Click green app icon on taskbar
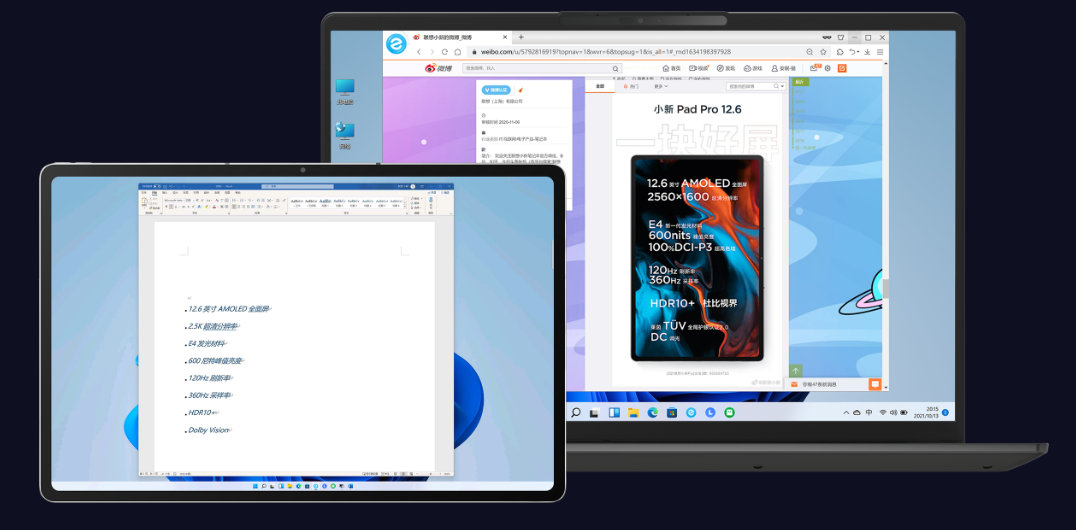 point(729,413)
